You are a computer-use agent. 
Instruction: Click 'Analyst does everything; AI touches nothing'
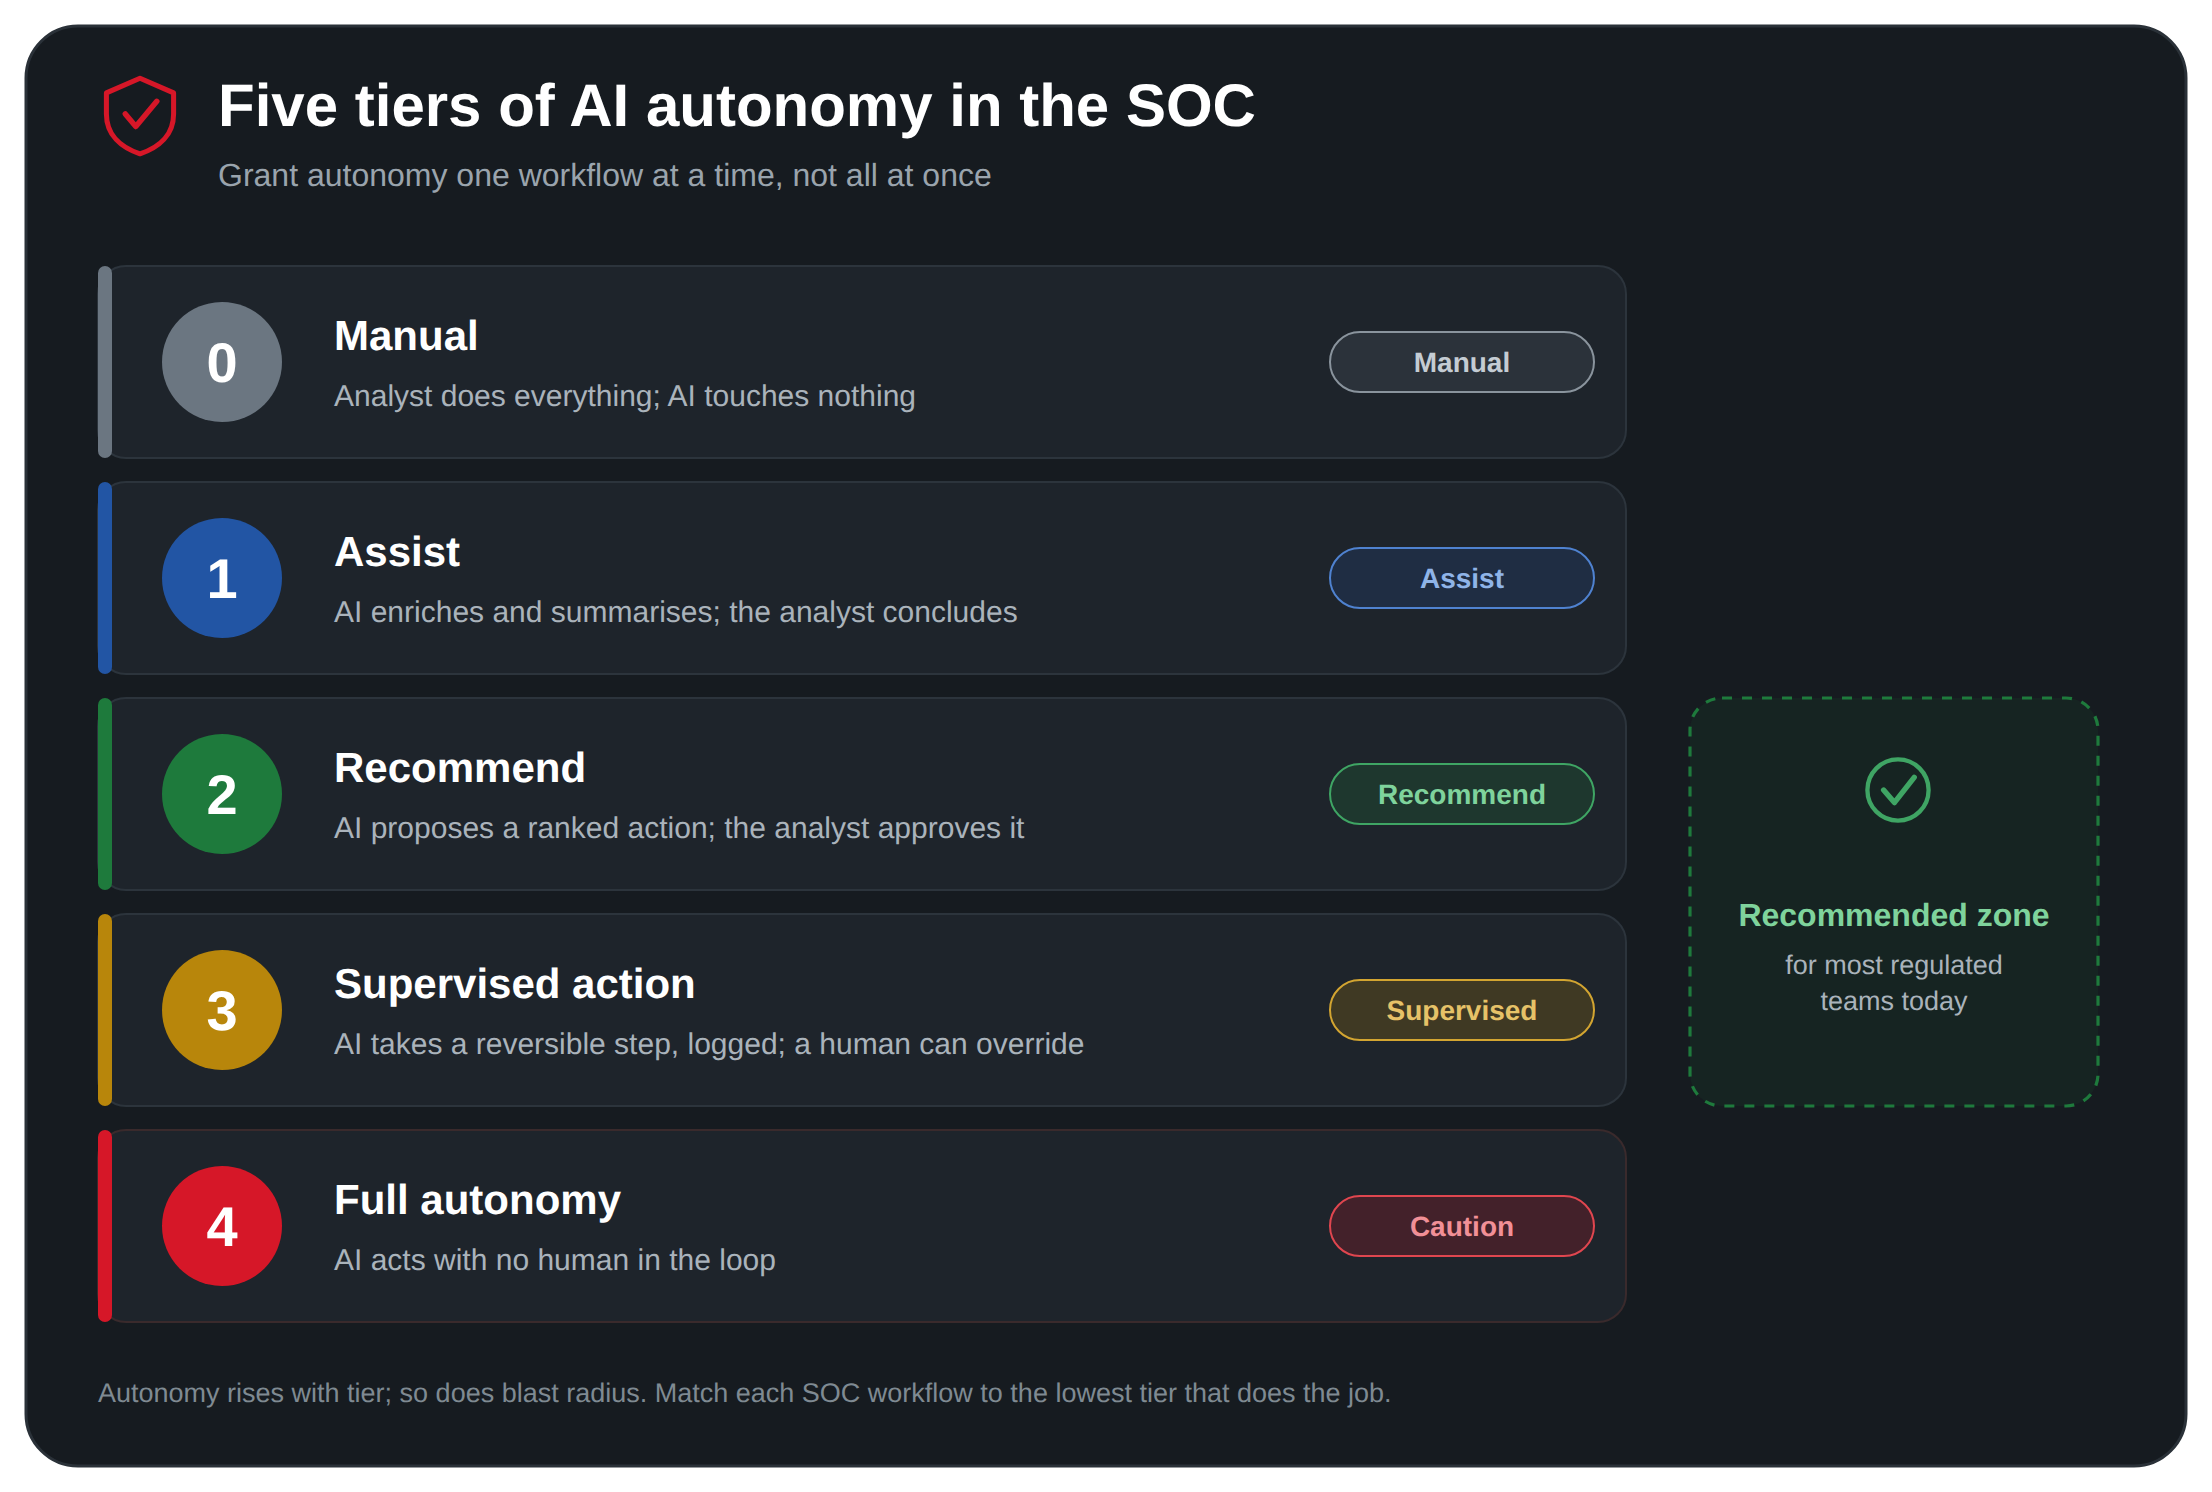(x=624, y=396)
